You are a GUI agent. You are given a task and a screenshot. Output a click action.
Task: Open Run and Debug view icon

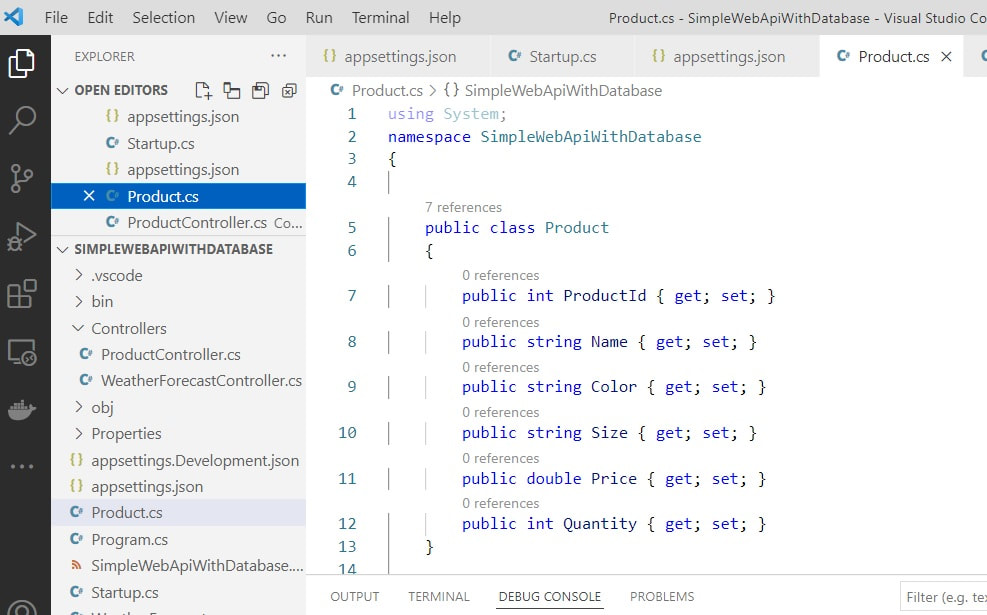tap(21, 237)
